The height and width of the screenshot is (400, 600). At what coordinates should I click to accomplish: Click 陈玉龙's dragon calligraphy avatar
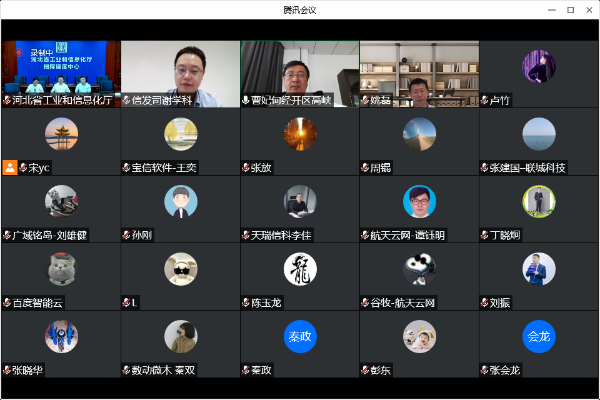point(299,268)
